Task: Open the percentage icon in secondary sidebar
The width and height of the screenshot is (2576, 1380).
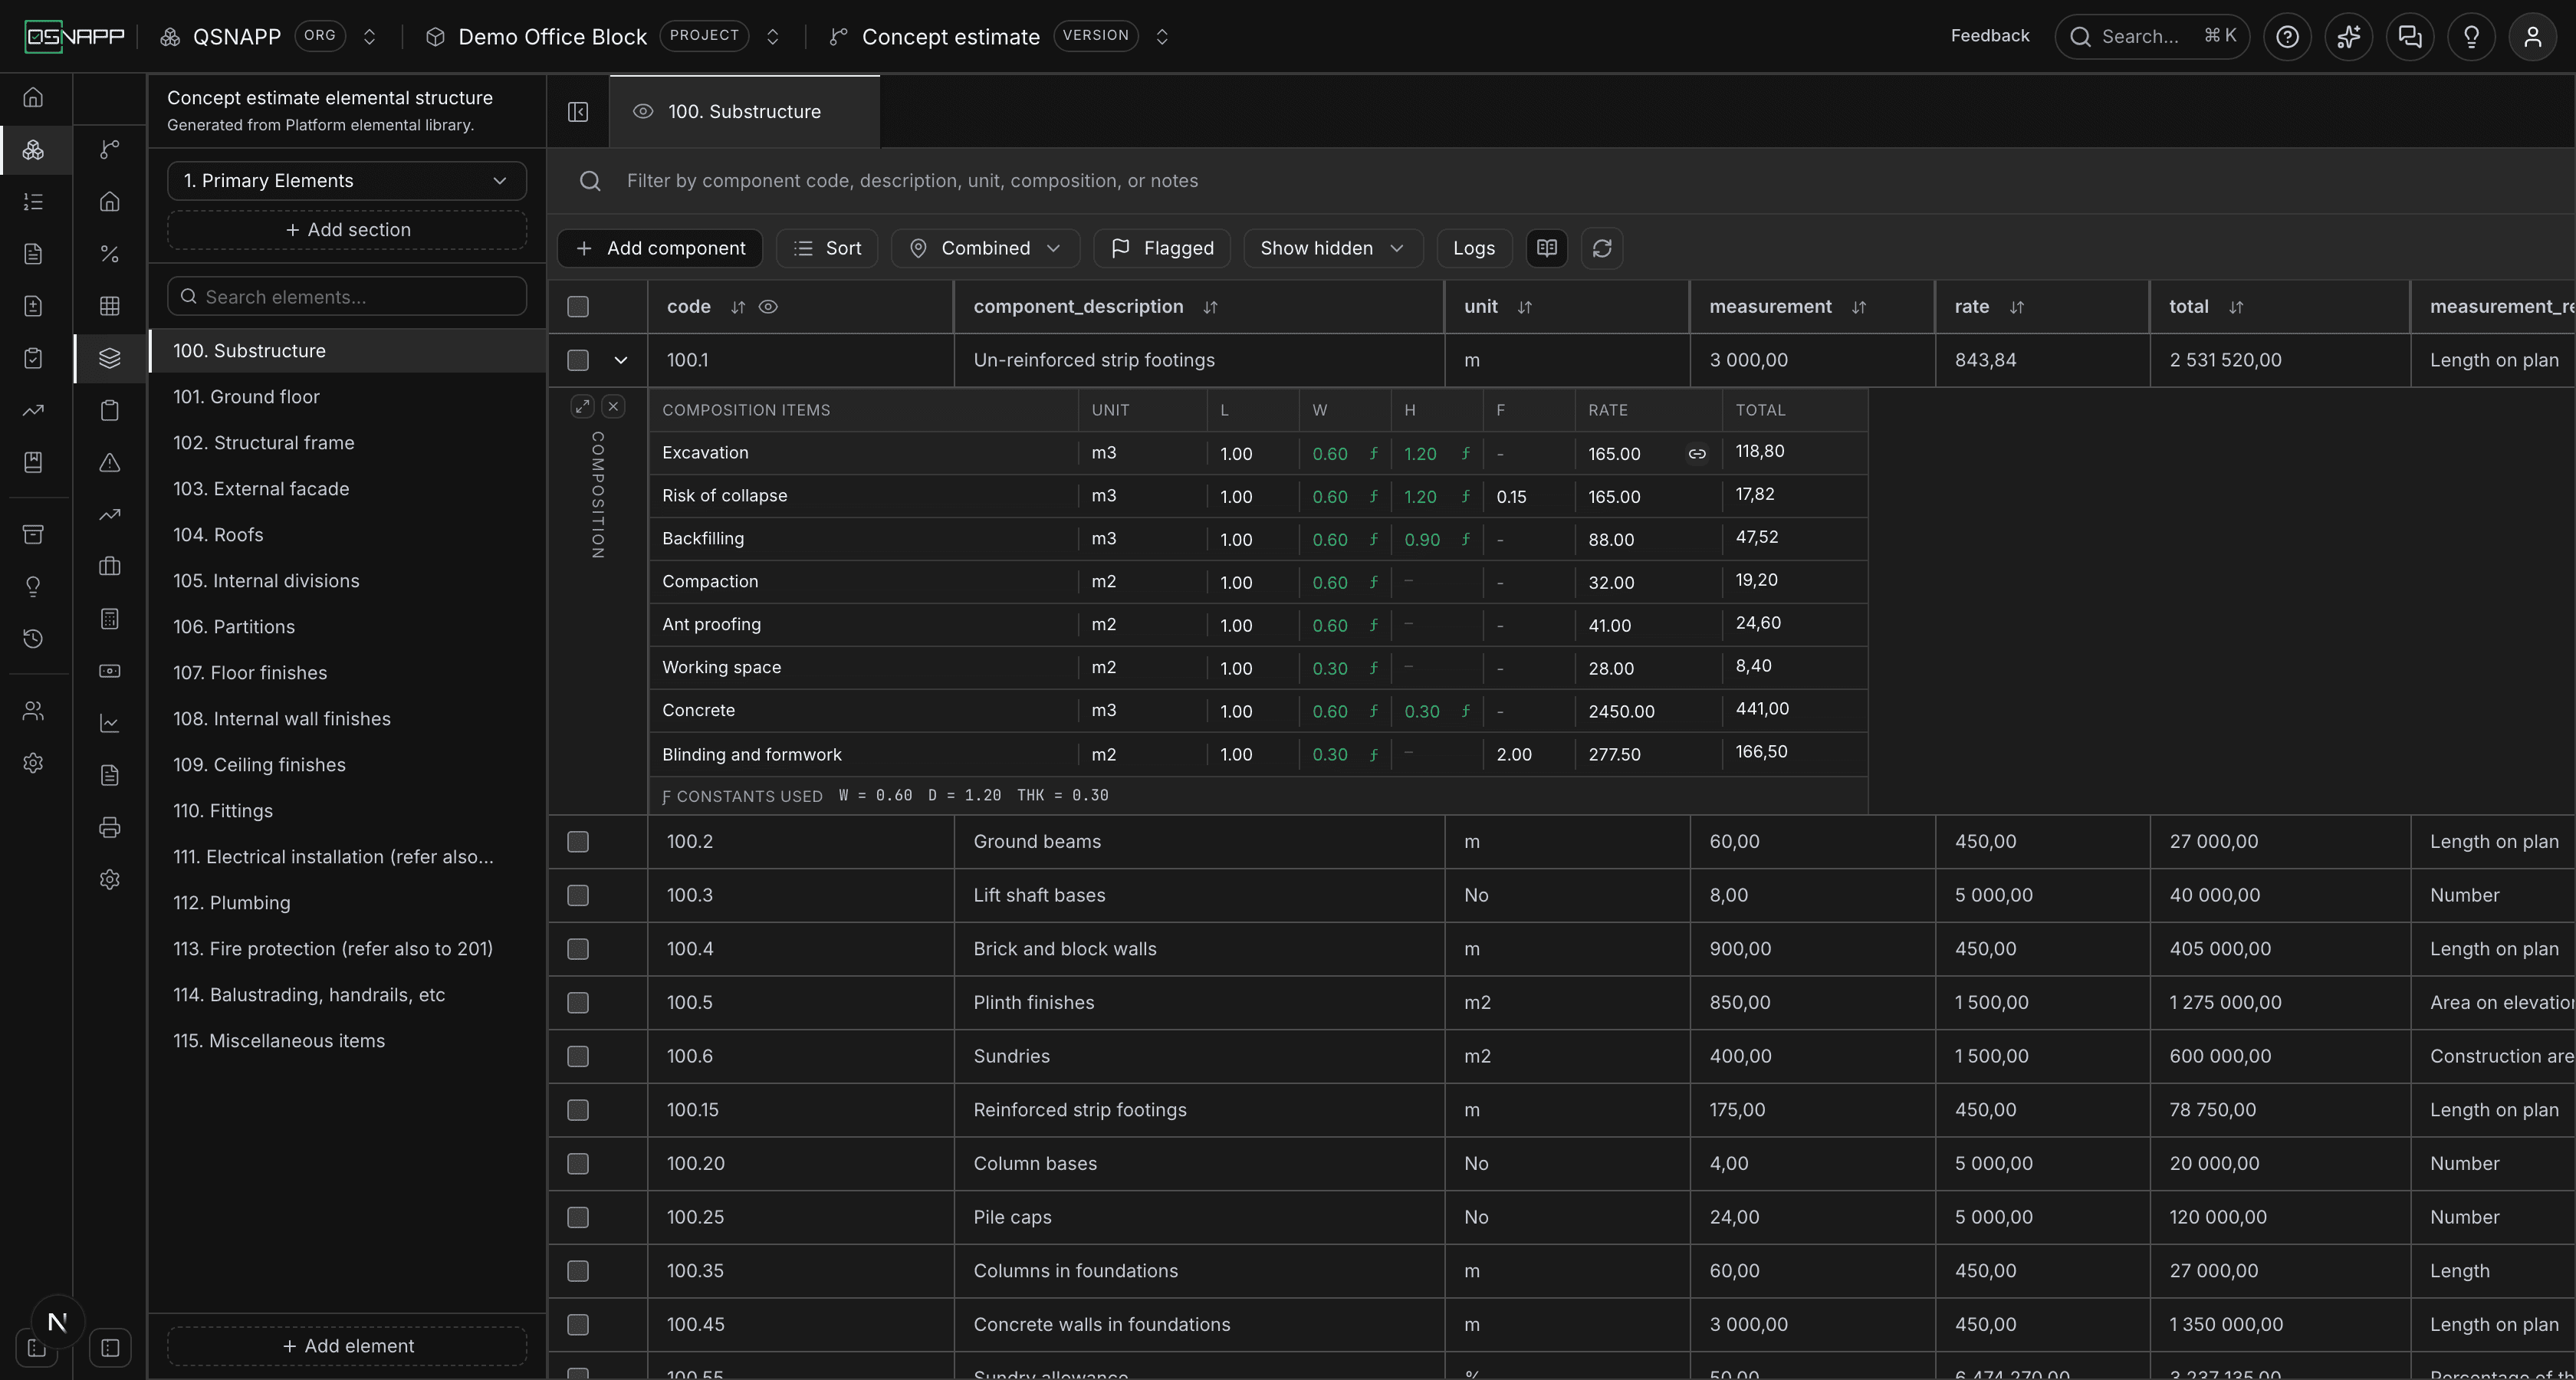Action: coord(110,254)
